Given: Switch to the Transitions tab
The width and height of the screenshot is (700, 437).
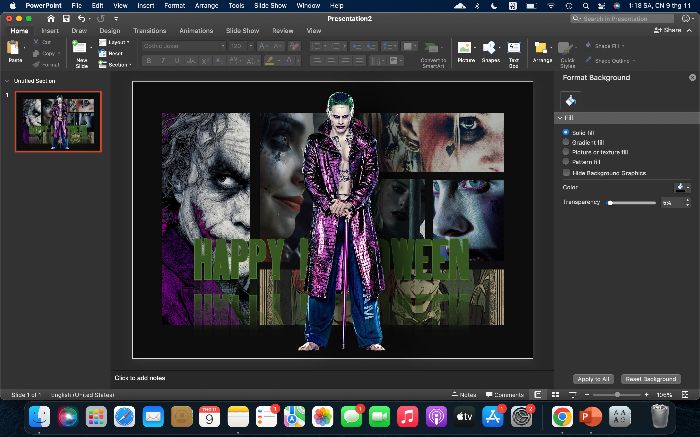Looking at the screenshot, I should pos(150,31).
